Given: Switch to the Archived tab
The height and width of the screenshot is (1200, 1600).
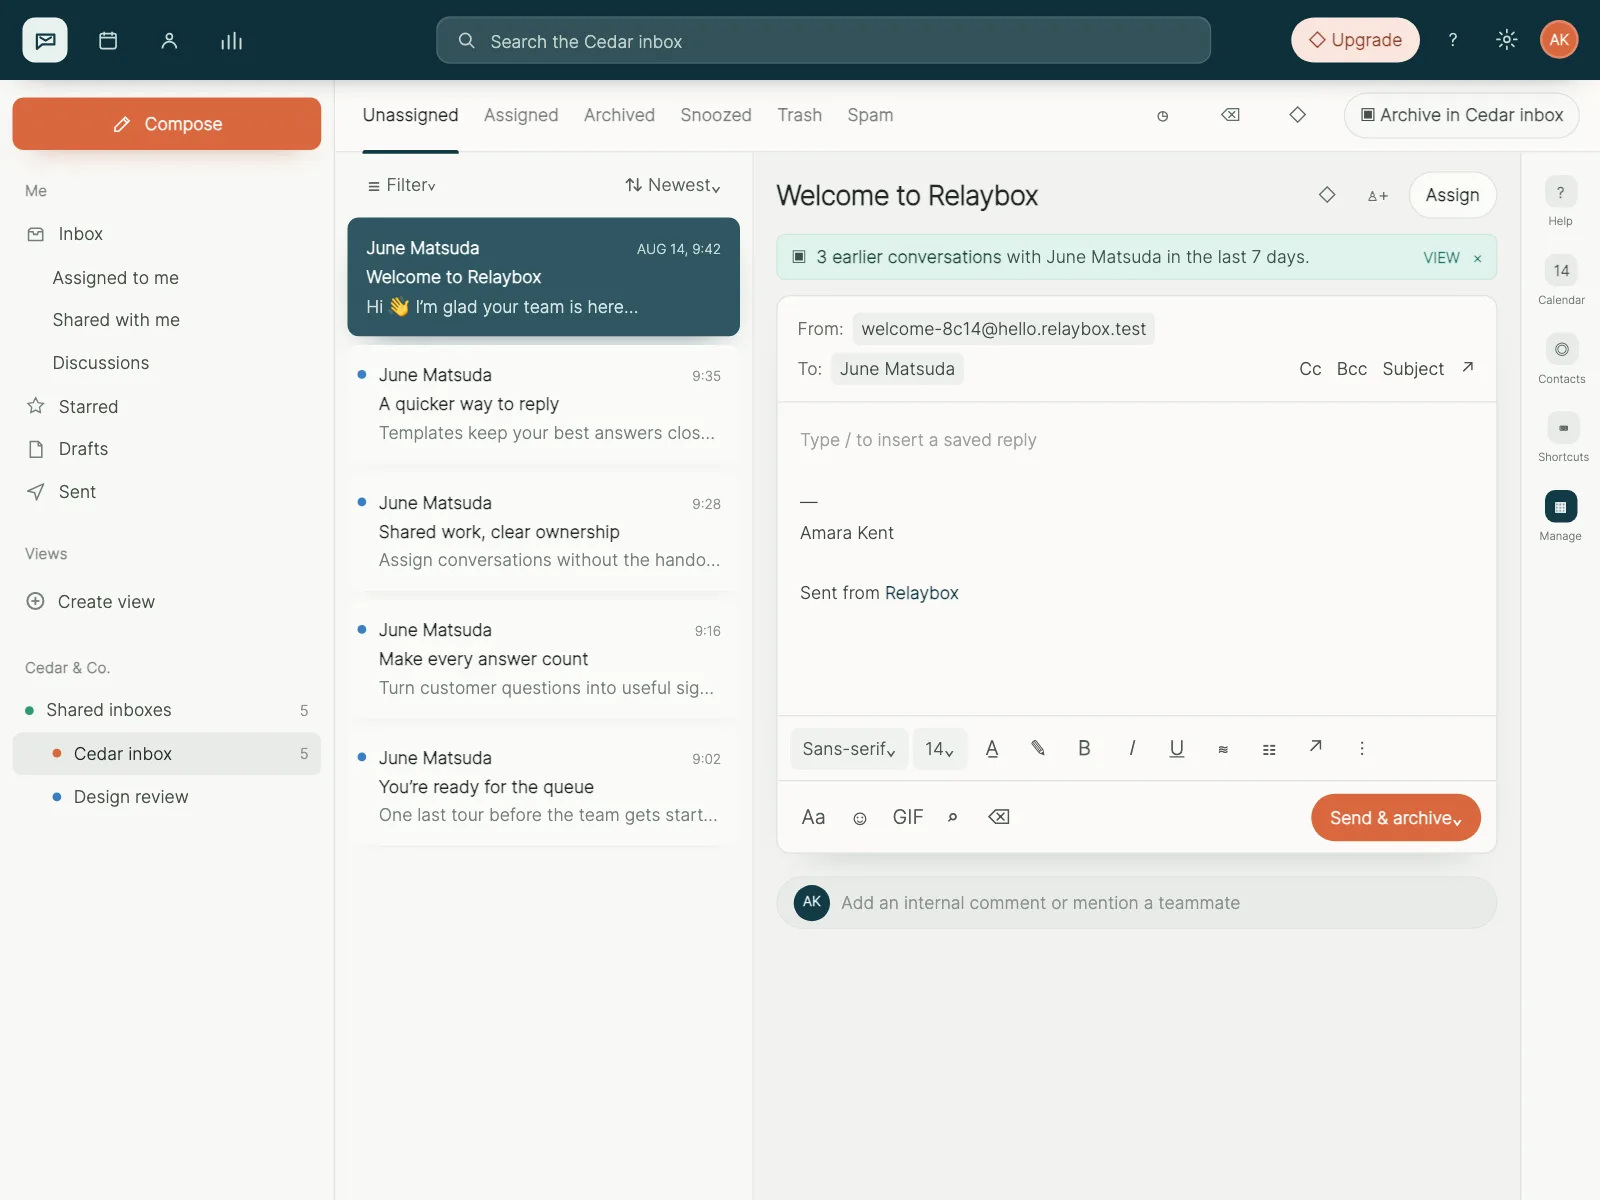Looking at the screenshot, I should point(619,115).
